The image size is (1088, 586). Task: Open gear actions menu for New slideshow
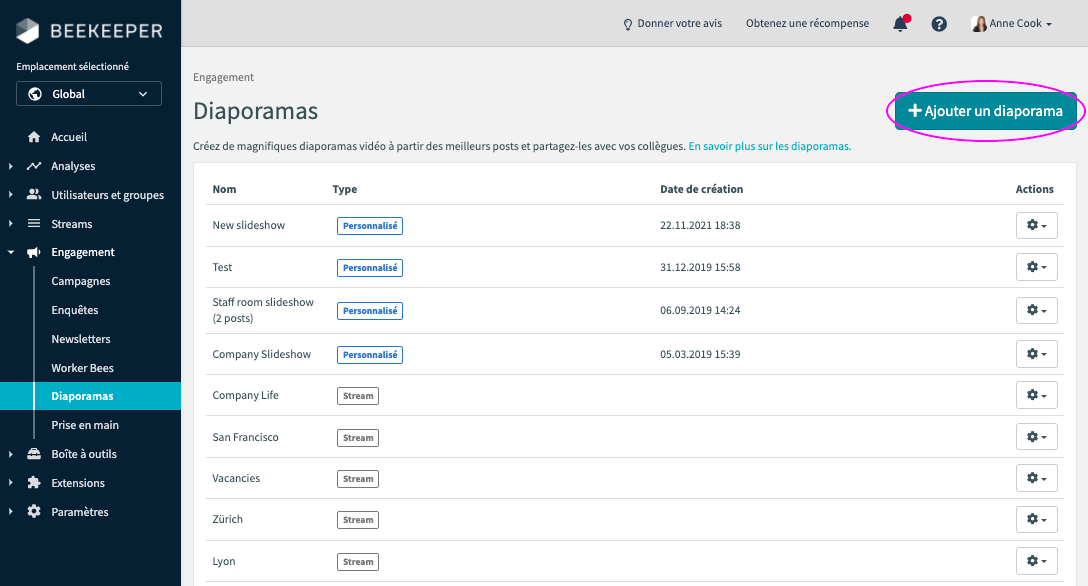pyautogui.click(x=1037, y=225)
